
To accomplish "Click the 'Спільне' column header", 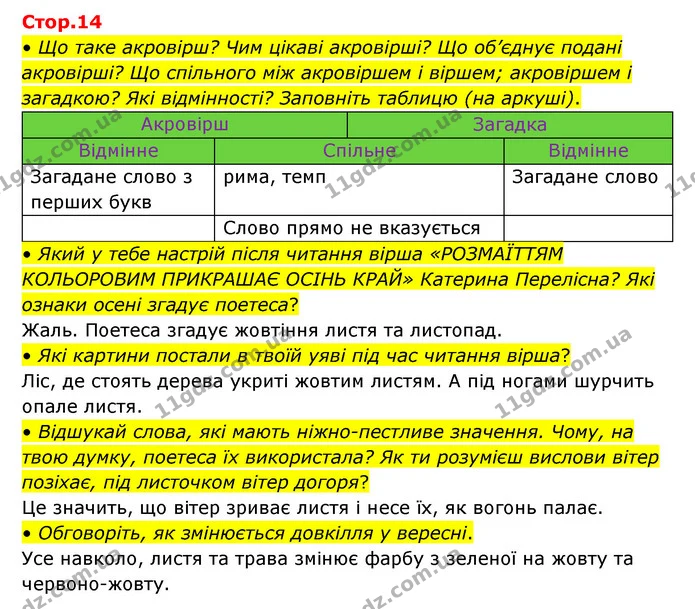I will point(359,151).
